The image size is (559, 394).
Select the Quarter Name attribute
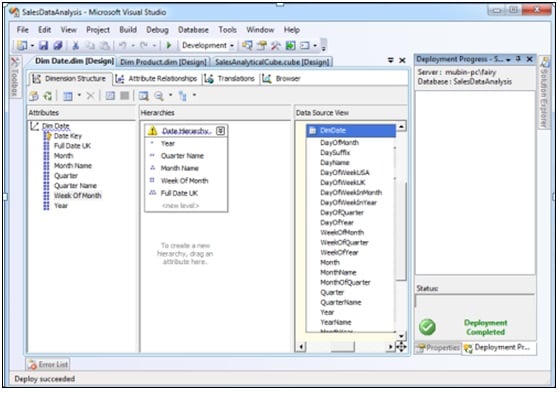tap(75, 185)
